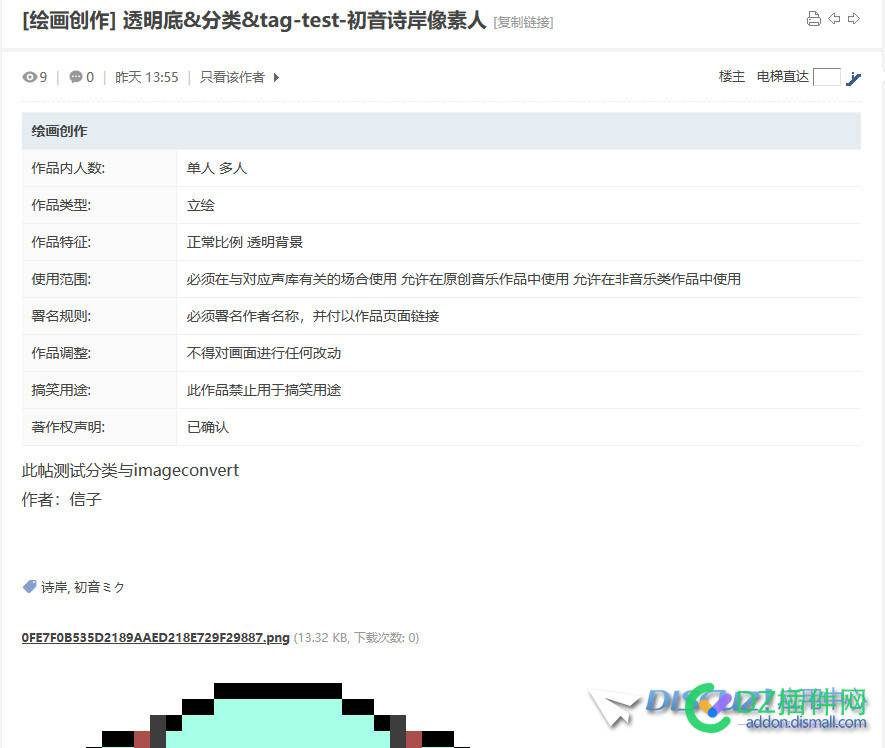Click the eye view-count icon

[28, 77]
